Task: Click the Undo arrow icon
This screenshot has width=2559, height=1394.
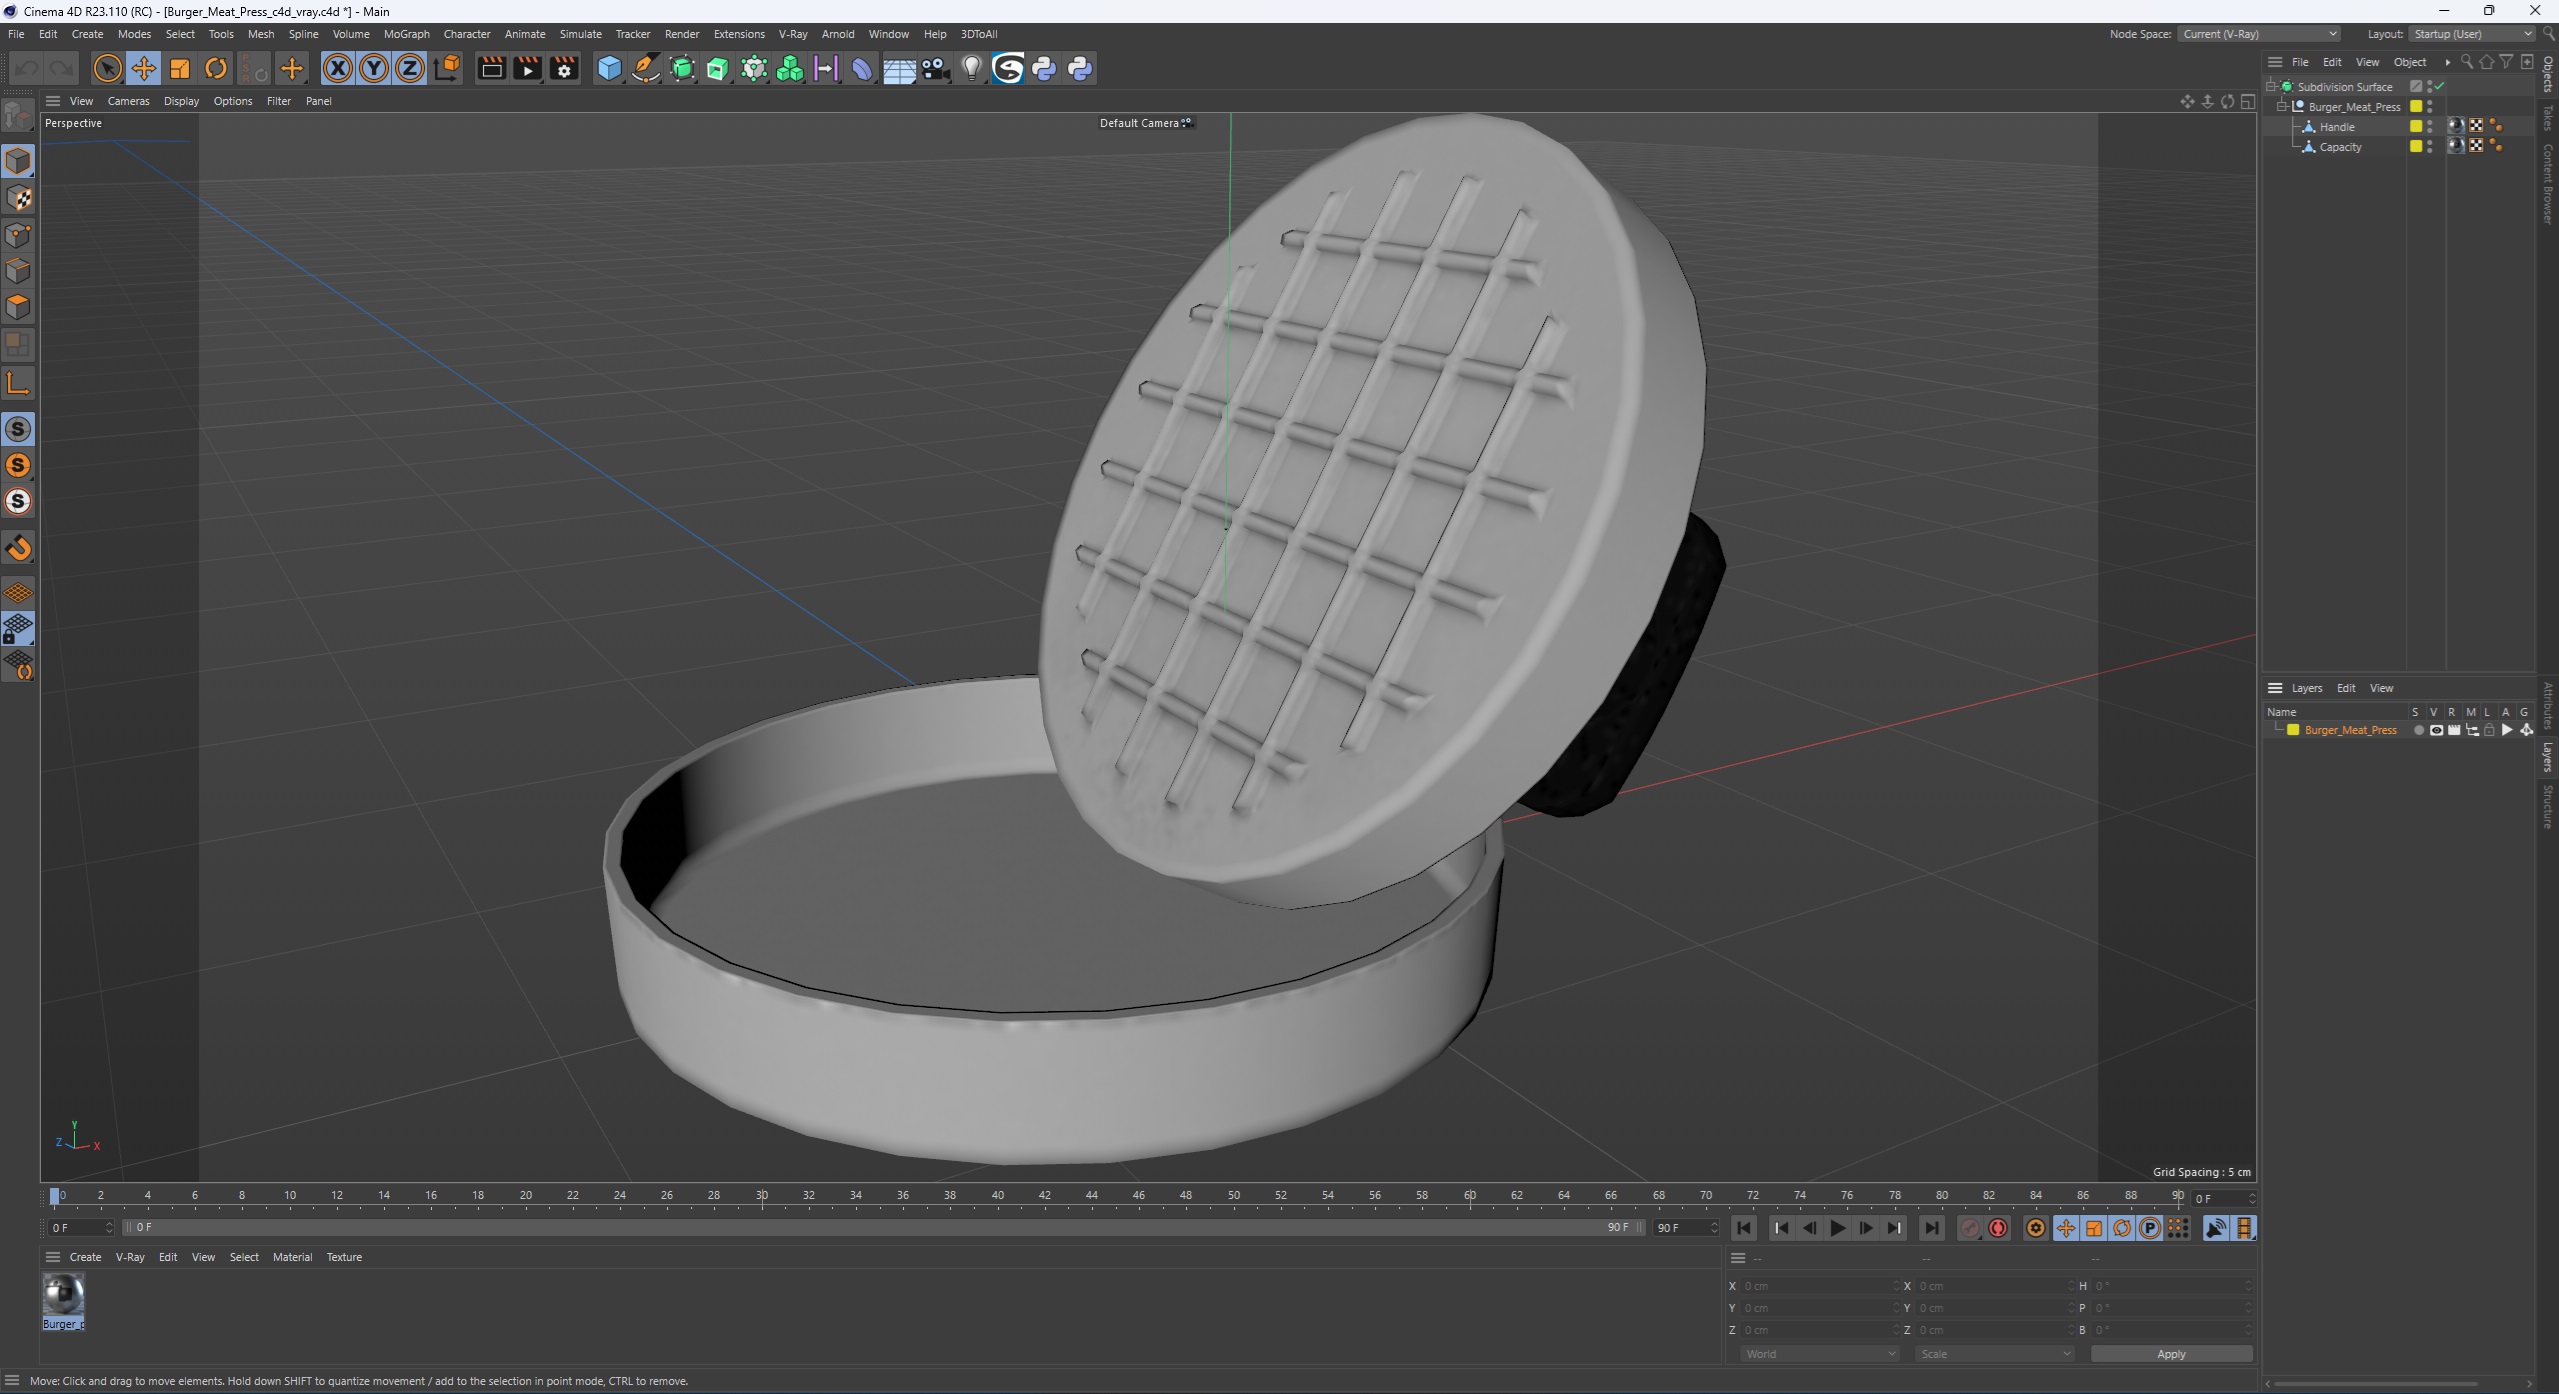Action: coord(27,68)
